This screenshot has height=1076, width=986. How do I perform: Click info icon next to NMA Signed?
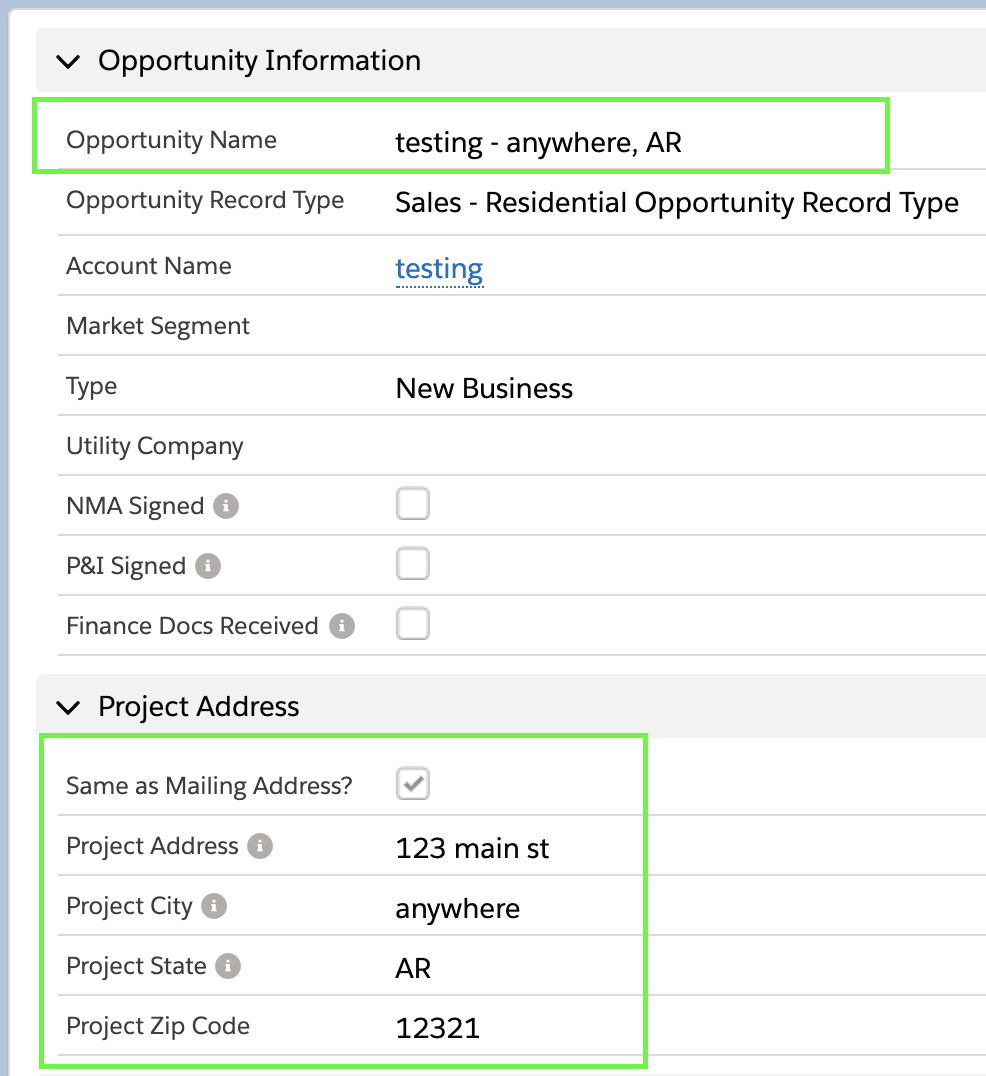(226, 506)
